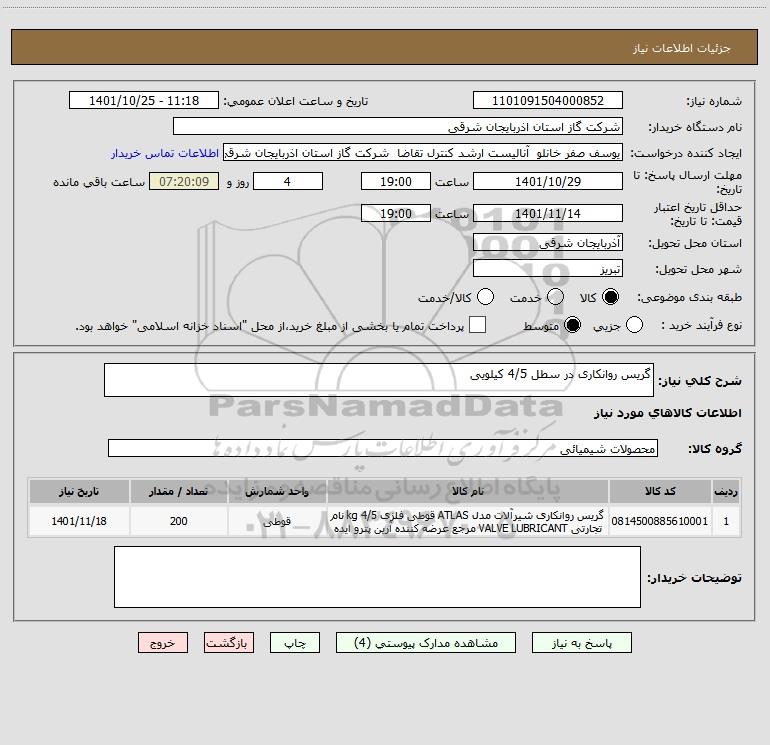Click the need number field 1101091504000852
This screenshot has width=770, height=745.
(x=548, y=101)
